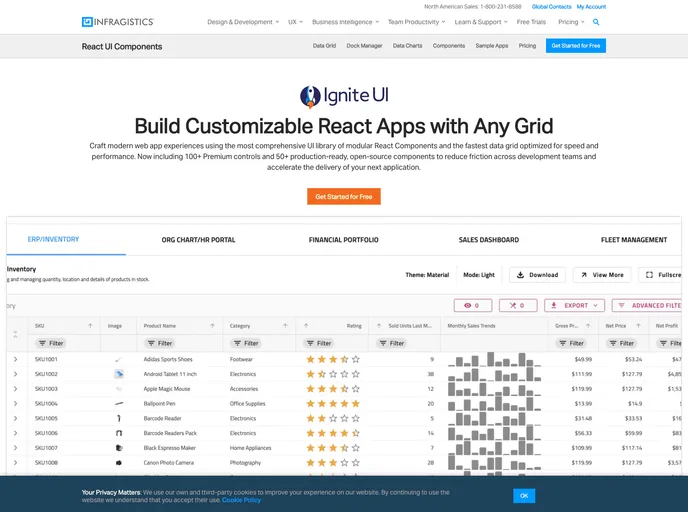Viewport: 688px width, 512px height.
Task: Click the Download button in the inventory toolbar
Action: point(537,275)
